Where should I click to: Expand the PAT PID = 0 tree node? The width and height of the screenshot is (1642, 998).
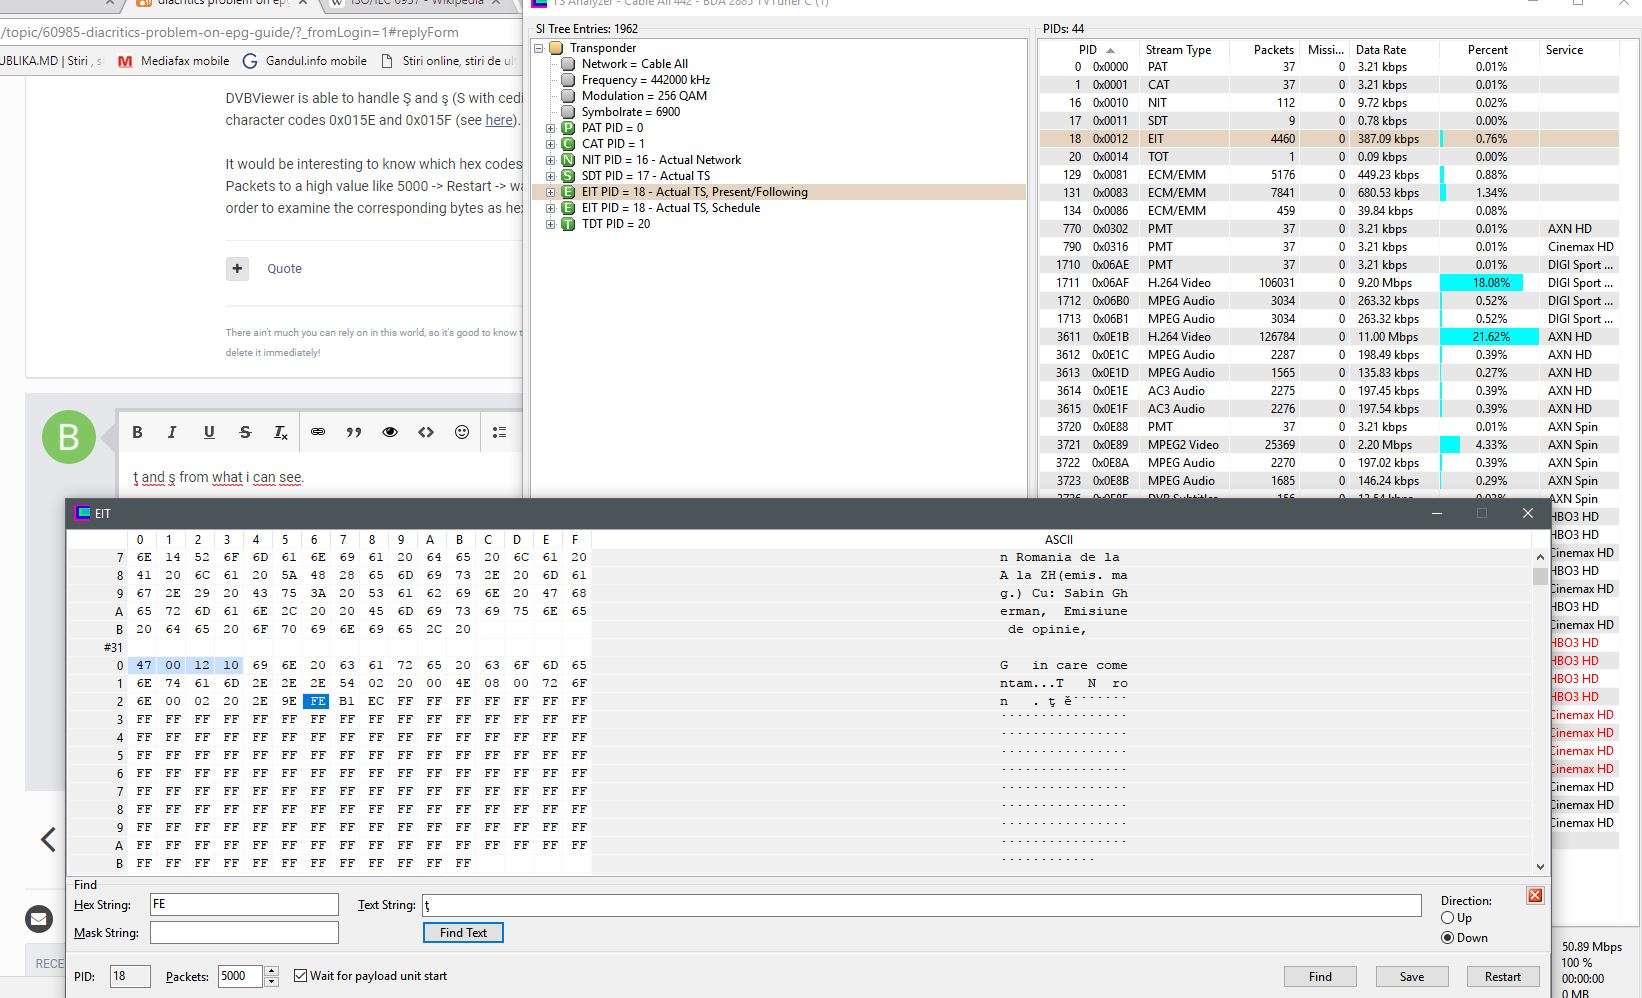pos(550,128)
